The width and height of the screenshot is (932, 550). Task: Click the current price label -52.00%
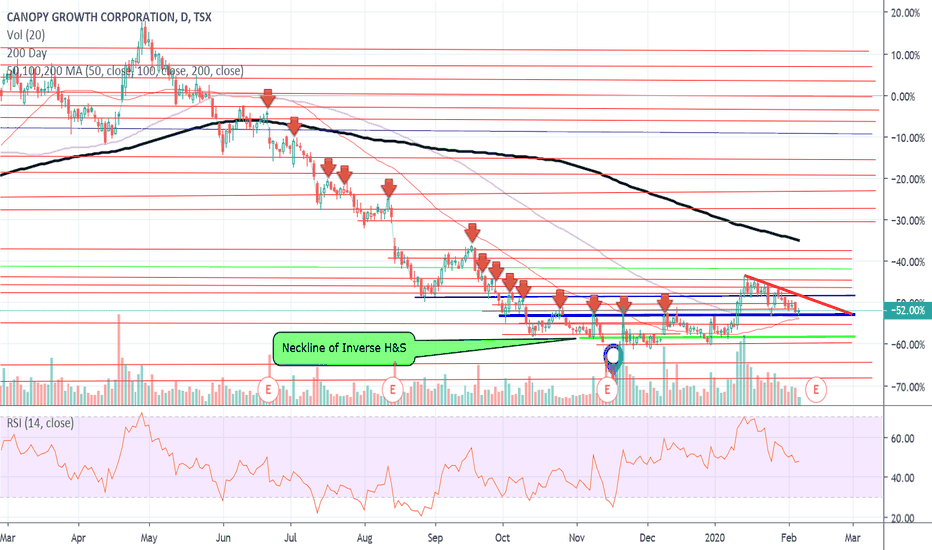[x=907, y=310]
